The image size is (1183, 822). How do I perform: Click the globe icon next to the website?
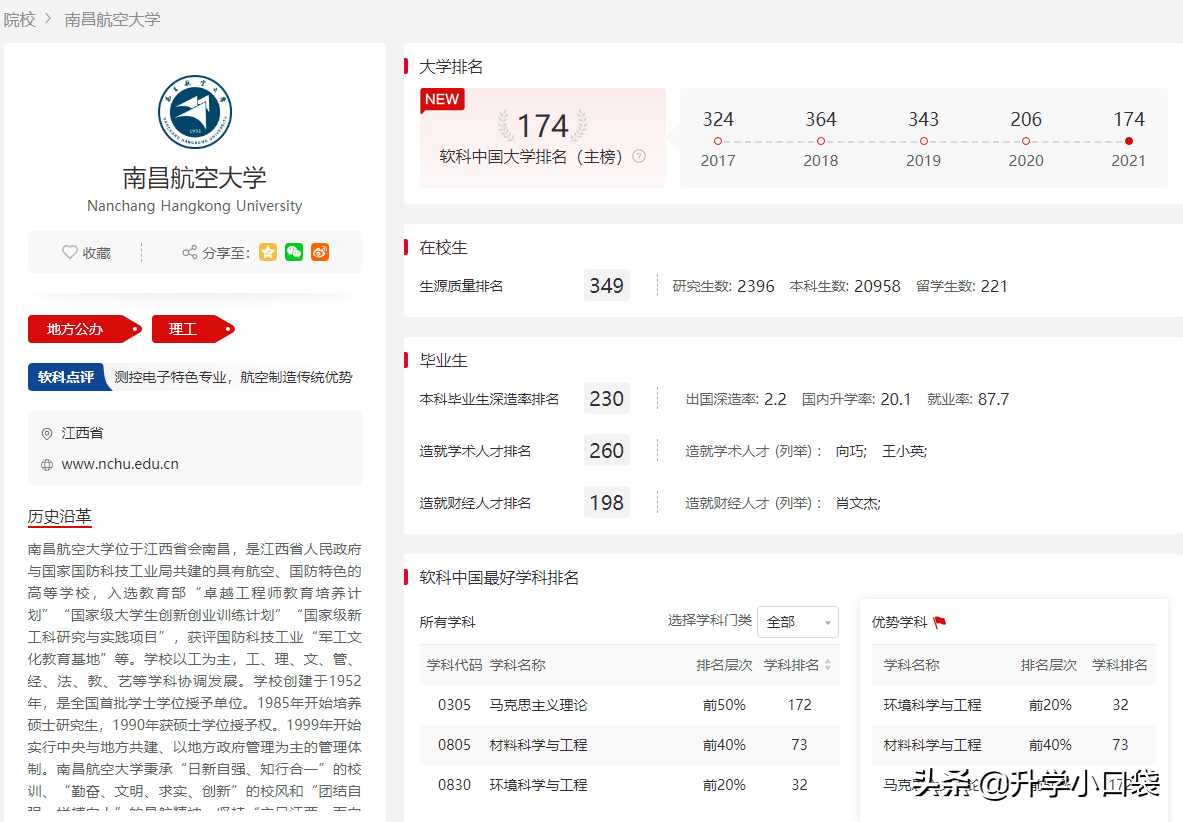click(x=46, y=463)
